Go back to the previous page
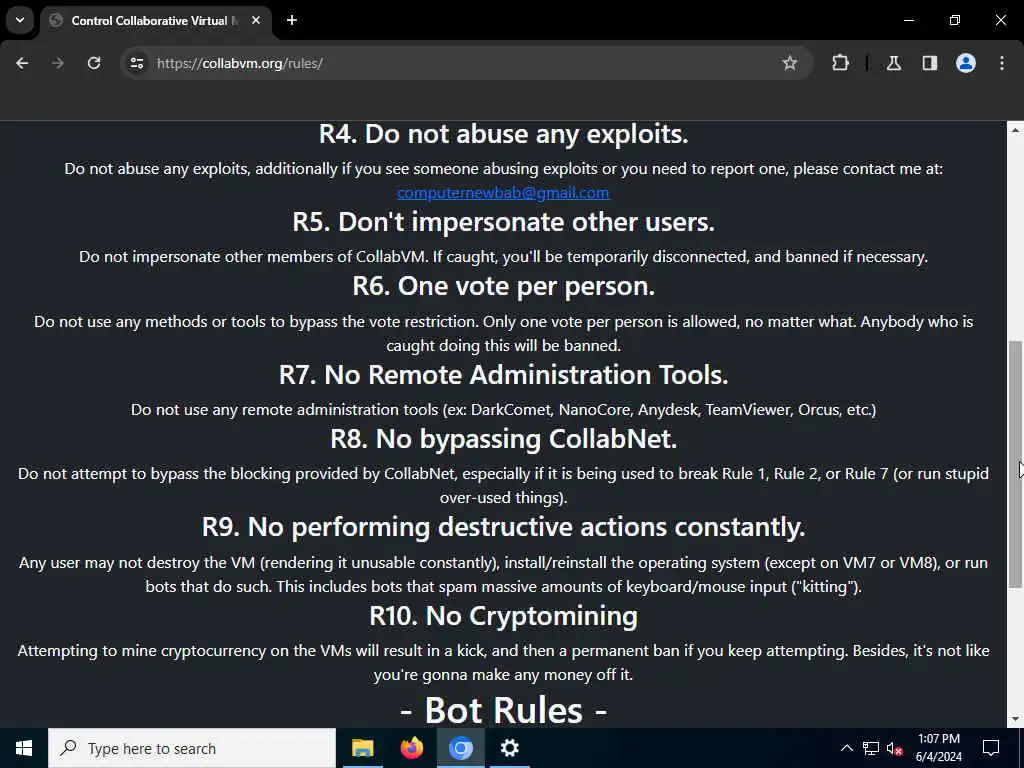 [x=22, y=63]
